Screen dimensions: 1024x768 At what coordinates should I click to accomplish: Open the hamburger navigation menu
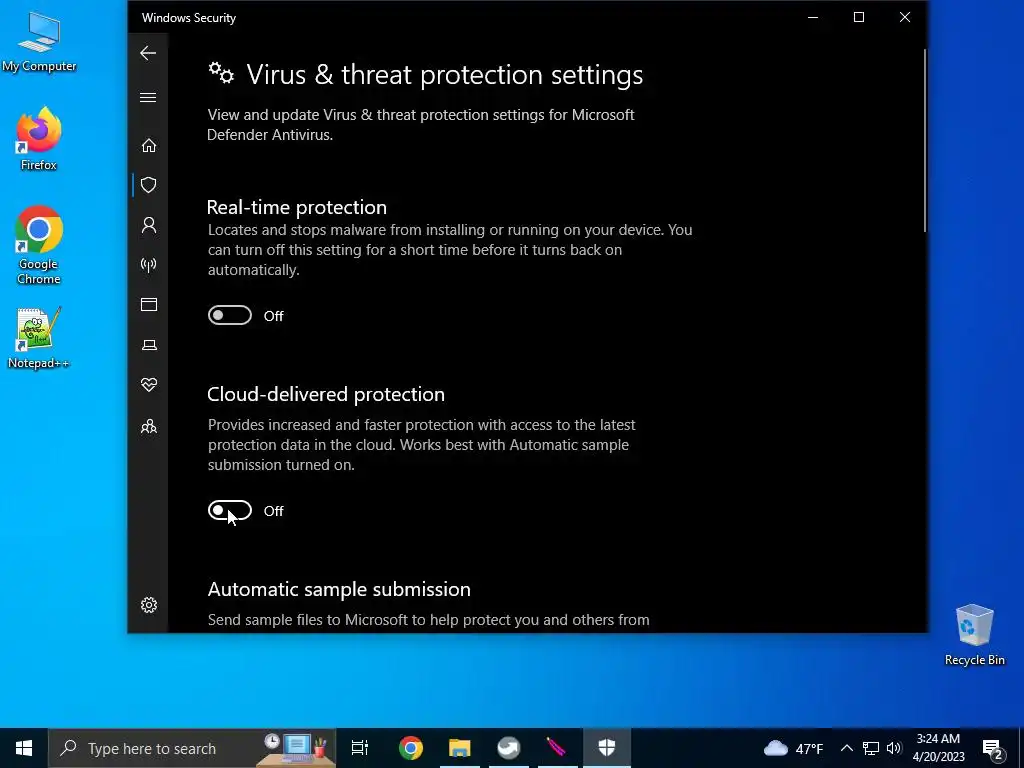(148, 98)
